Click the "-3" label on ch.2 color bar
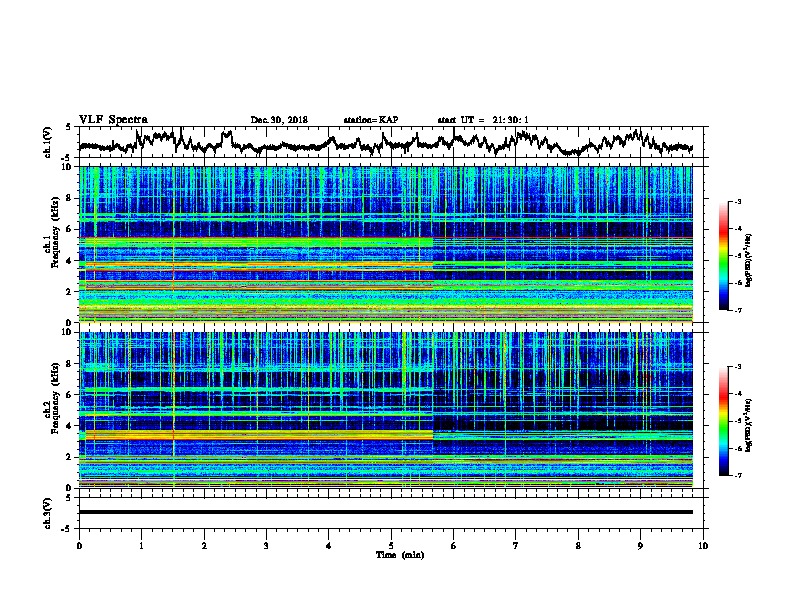Viewport: 792px width, 612px height. [x=738, y=367]
